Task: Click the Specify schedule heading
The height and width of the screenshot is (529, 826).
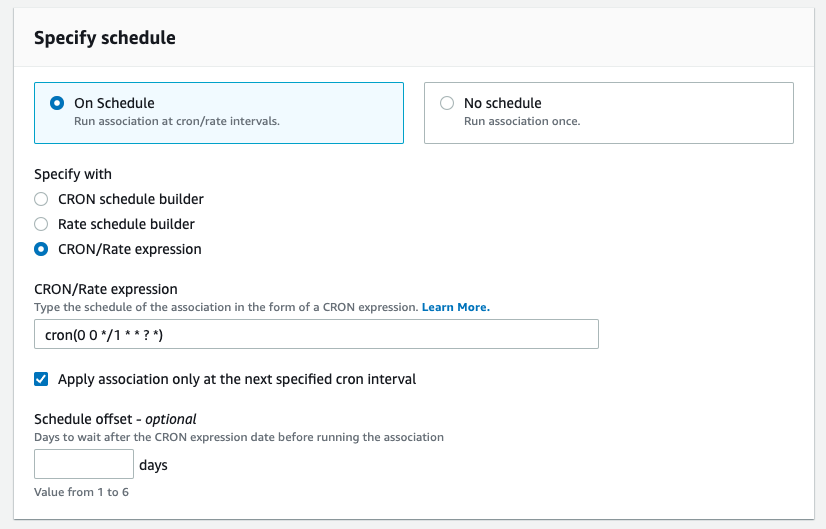Action: pyautogui.click(x=105, y=38)
